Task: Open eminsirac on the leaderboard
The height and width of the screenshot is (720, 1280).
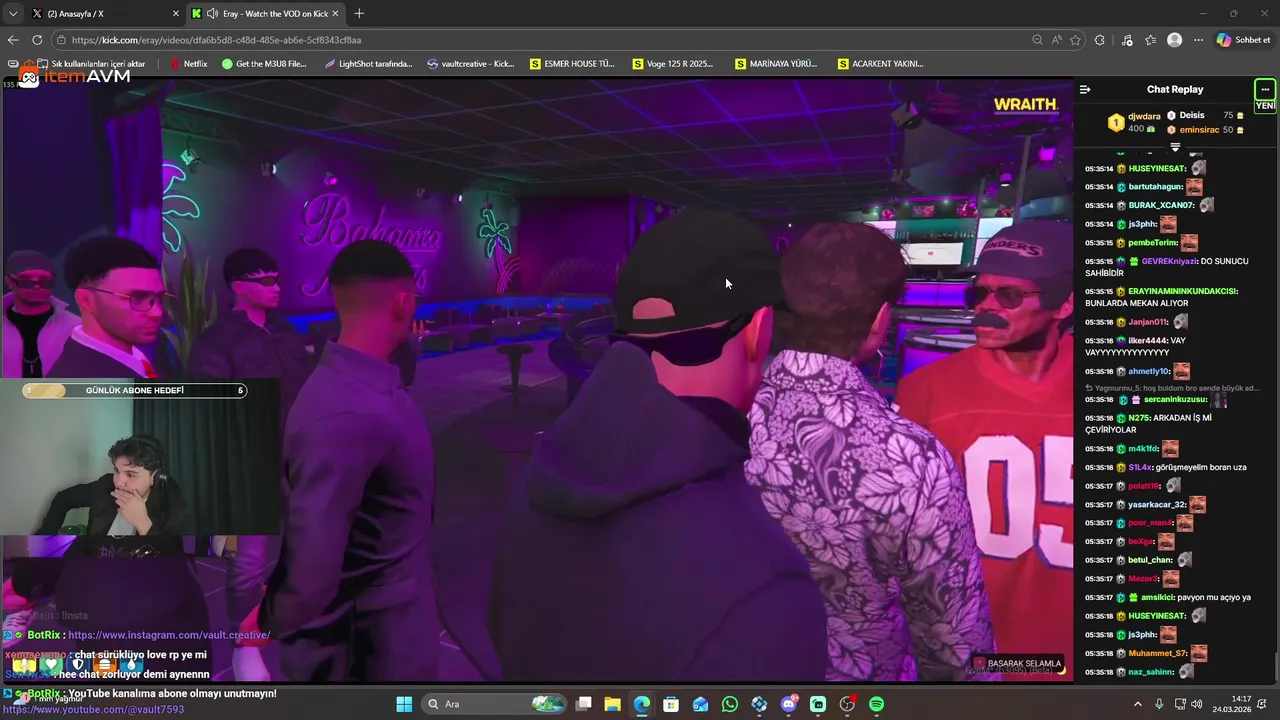Action: 1199,130
